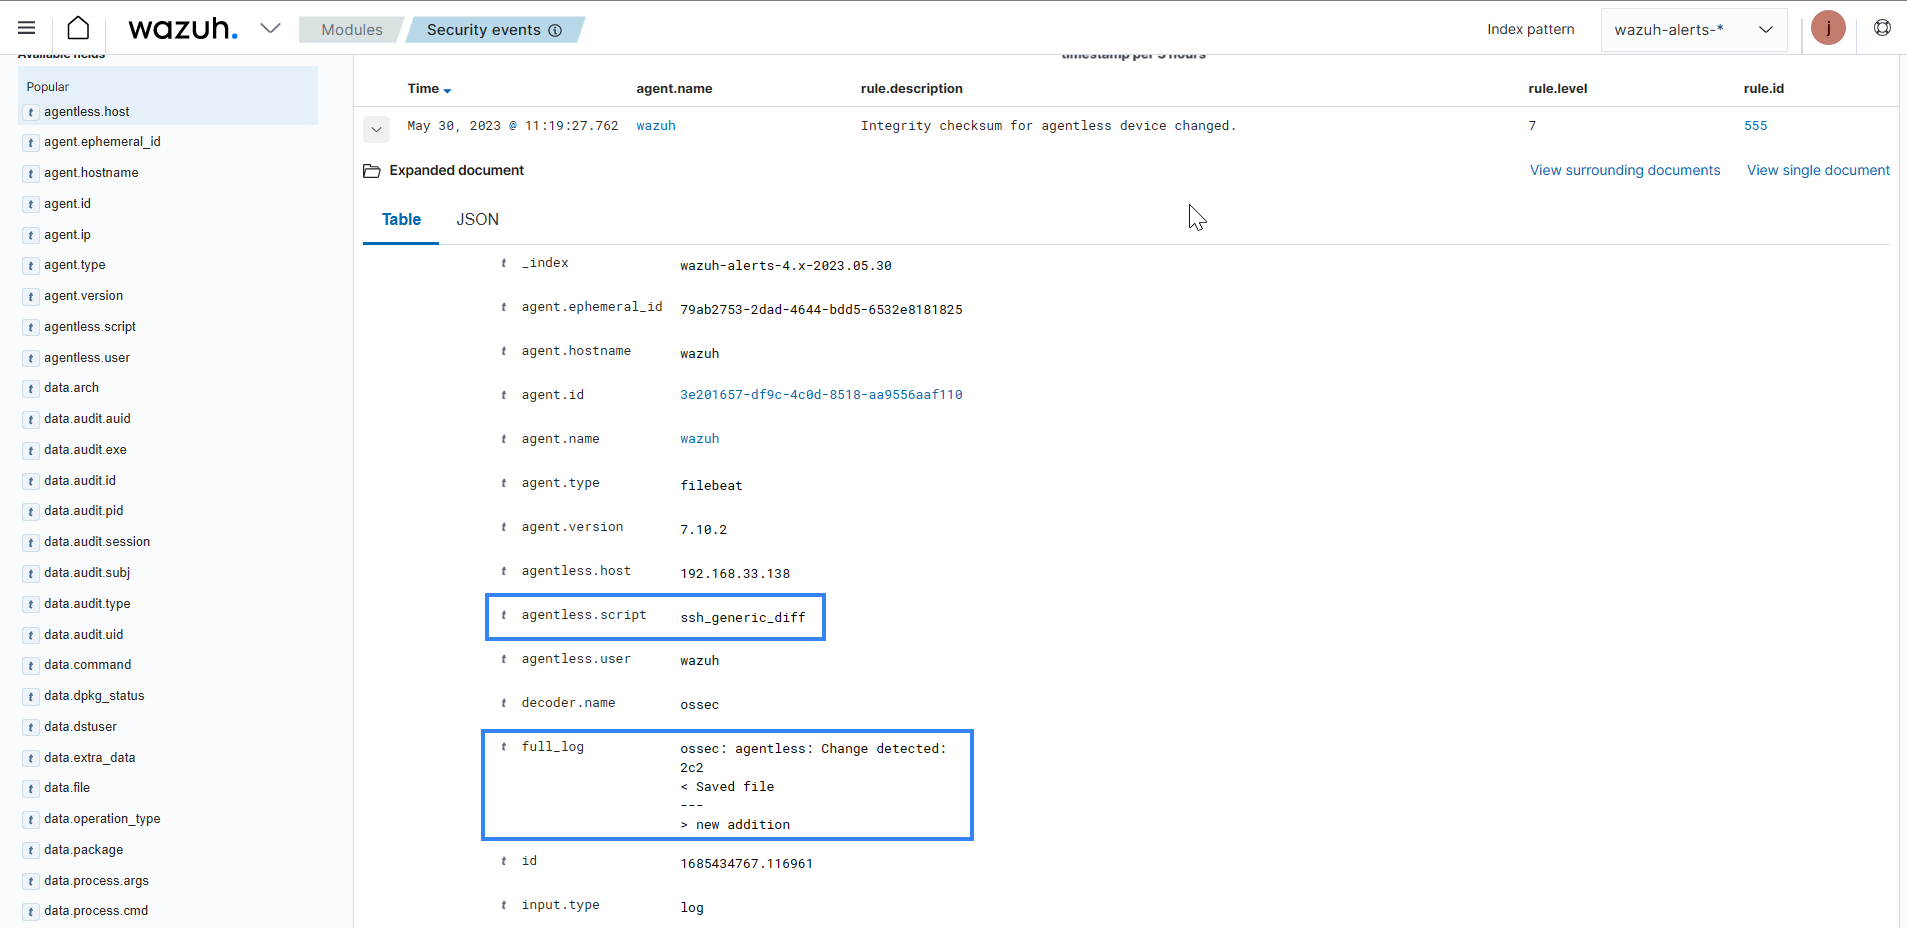Click View surrounding documents

[x=1625, y=171]
